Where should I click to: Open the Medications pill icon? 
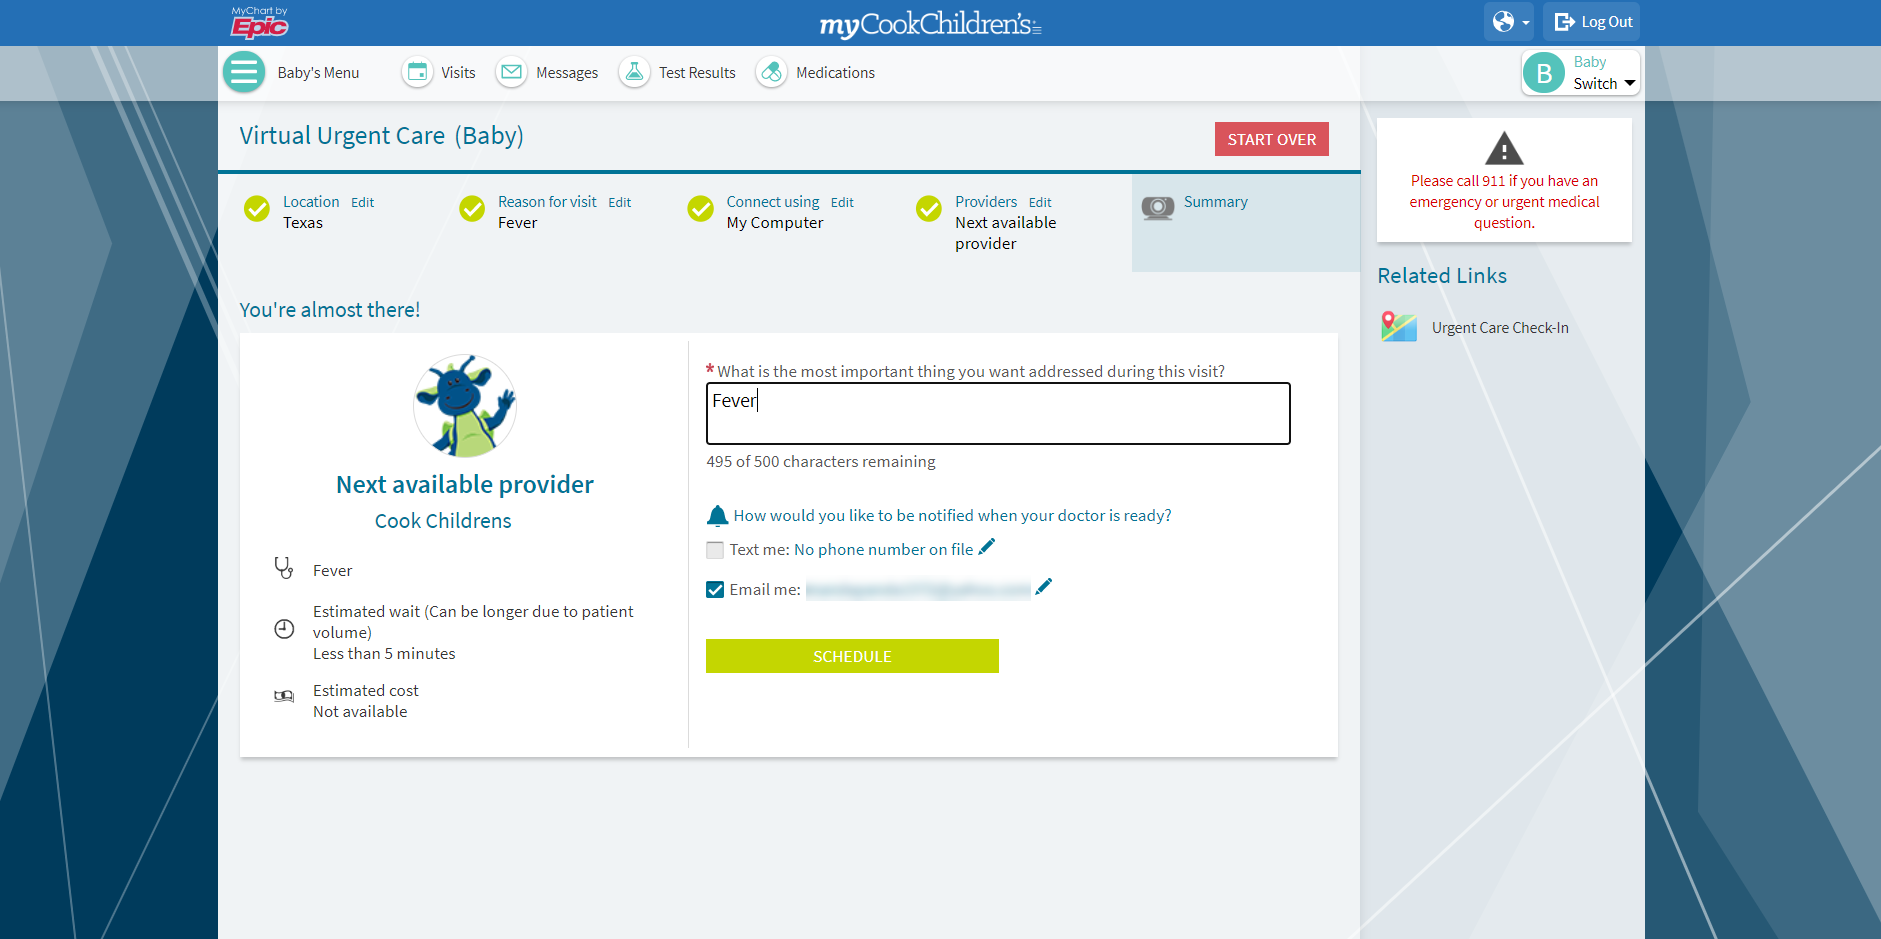[771, 72]
